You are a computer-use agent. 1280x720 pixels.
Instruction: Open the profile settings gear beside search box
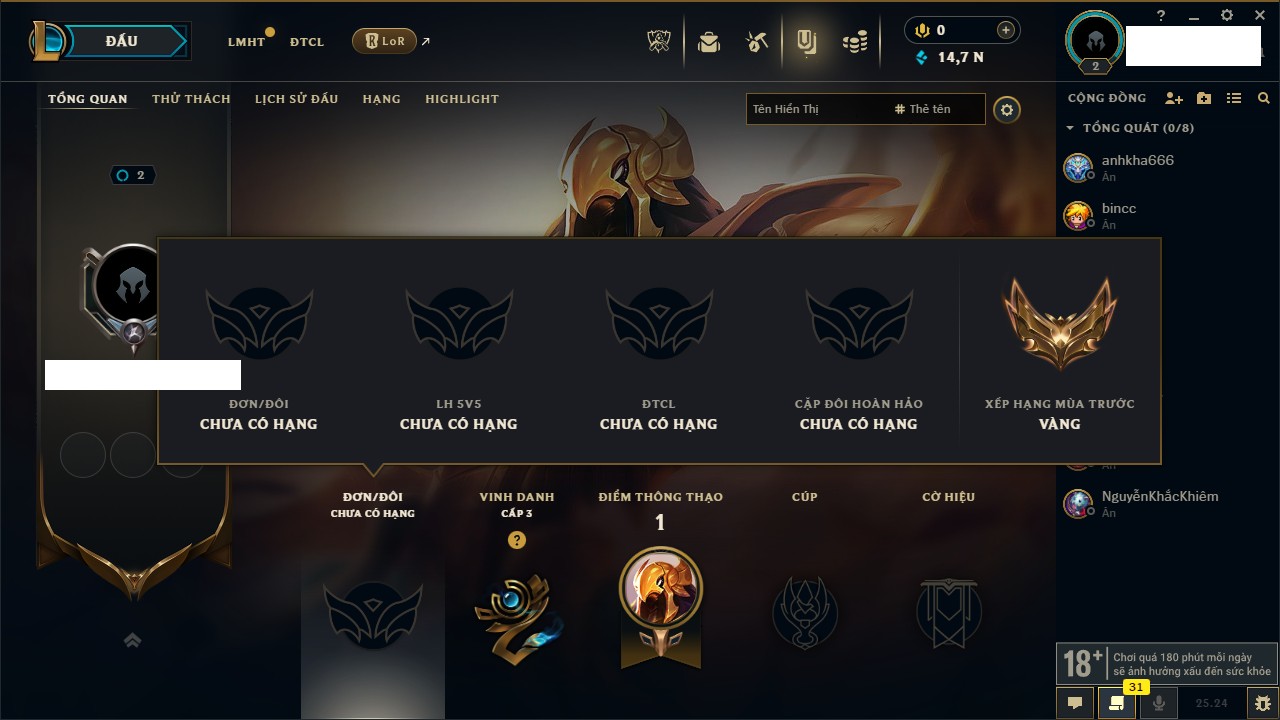click(x=1007, y=110)
